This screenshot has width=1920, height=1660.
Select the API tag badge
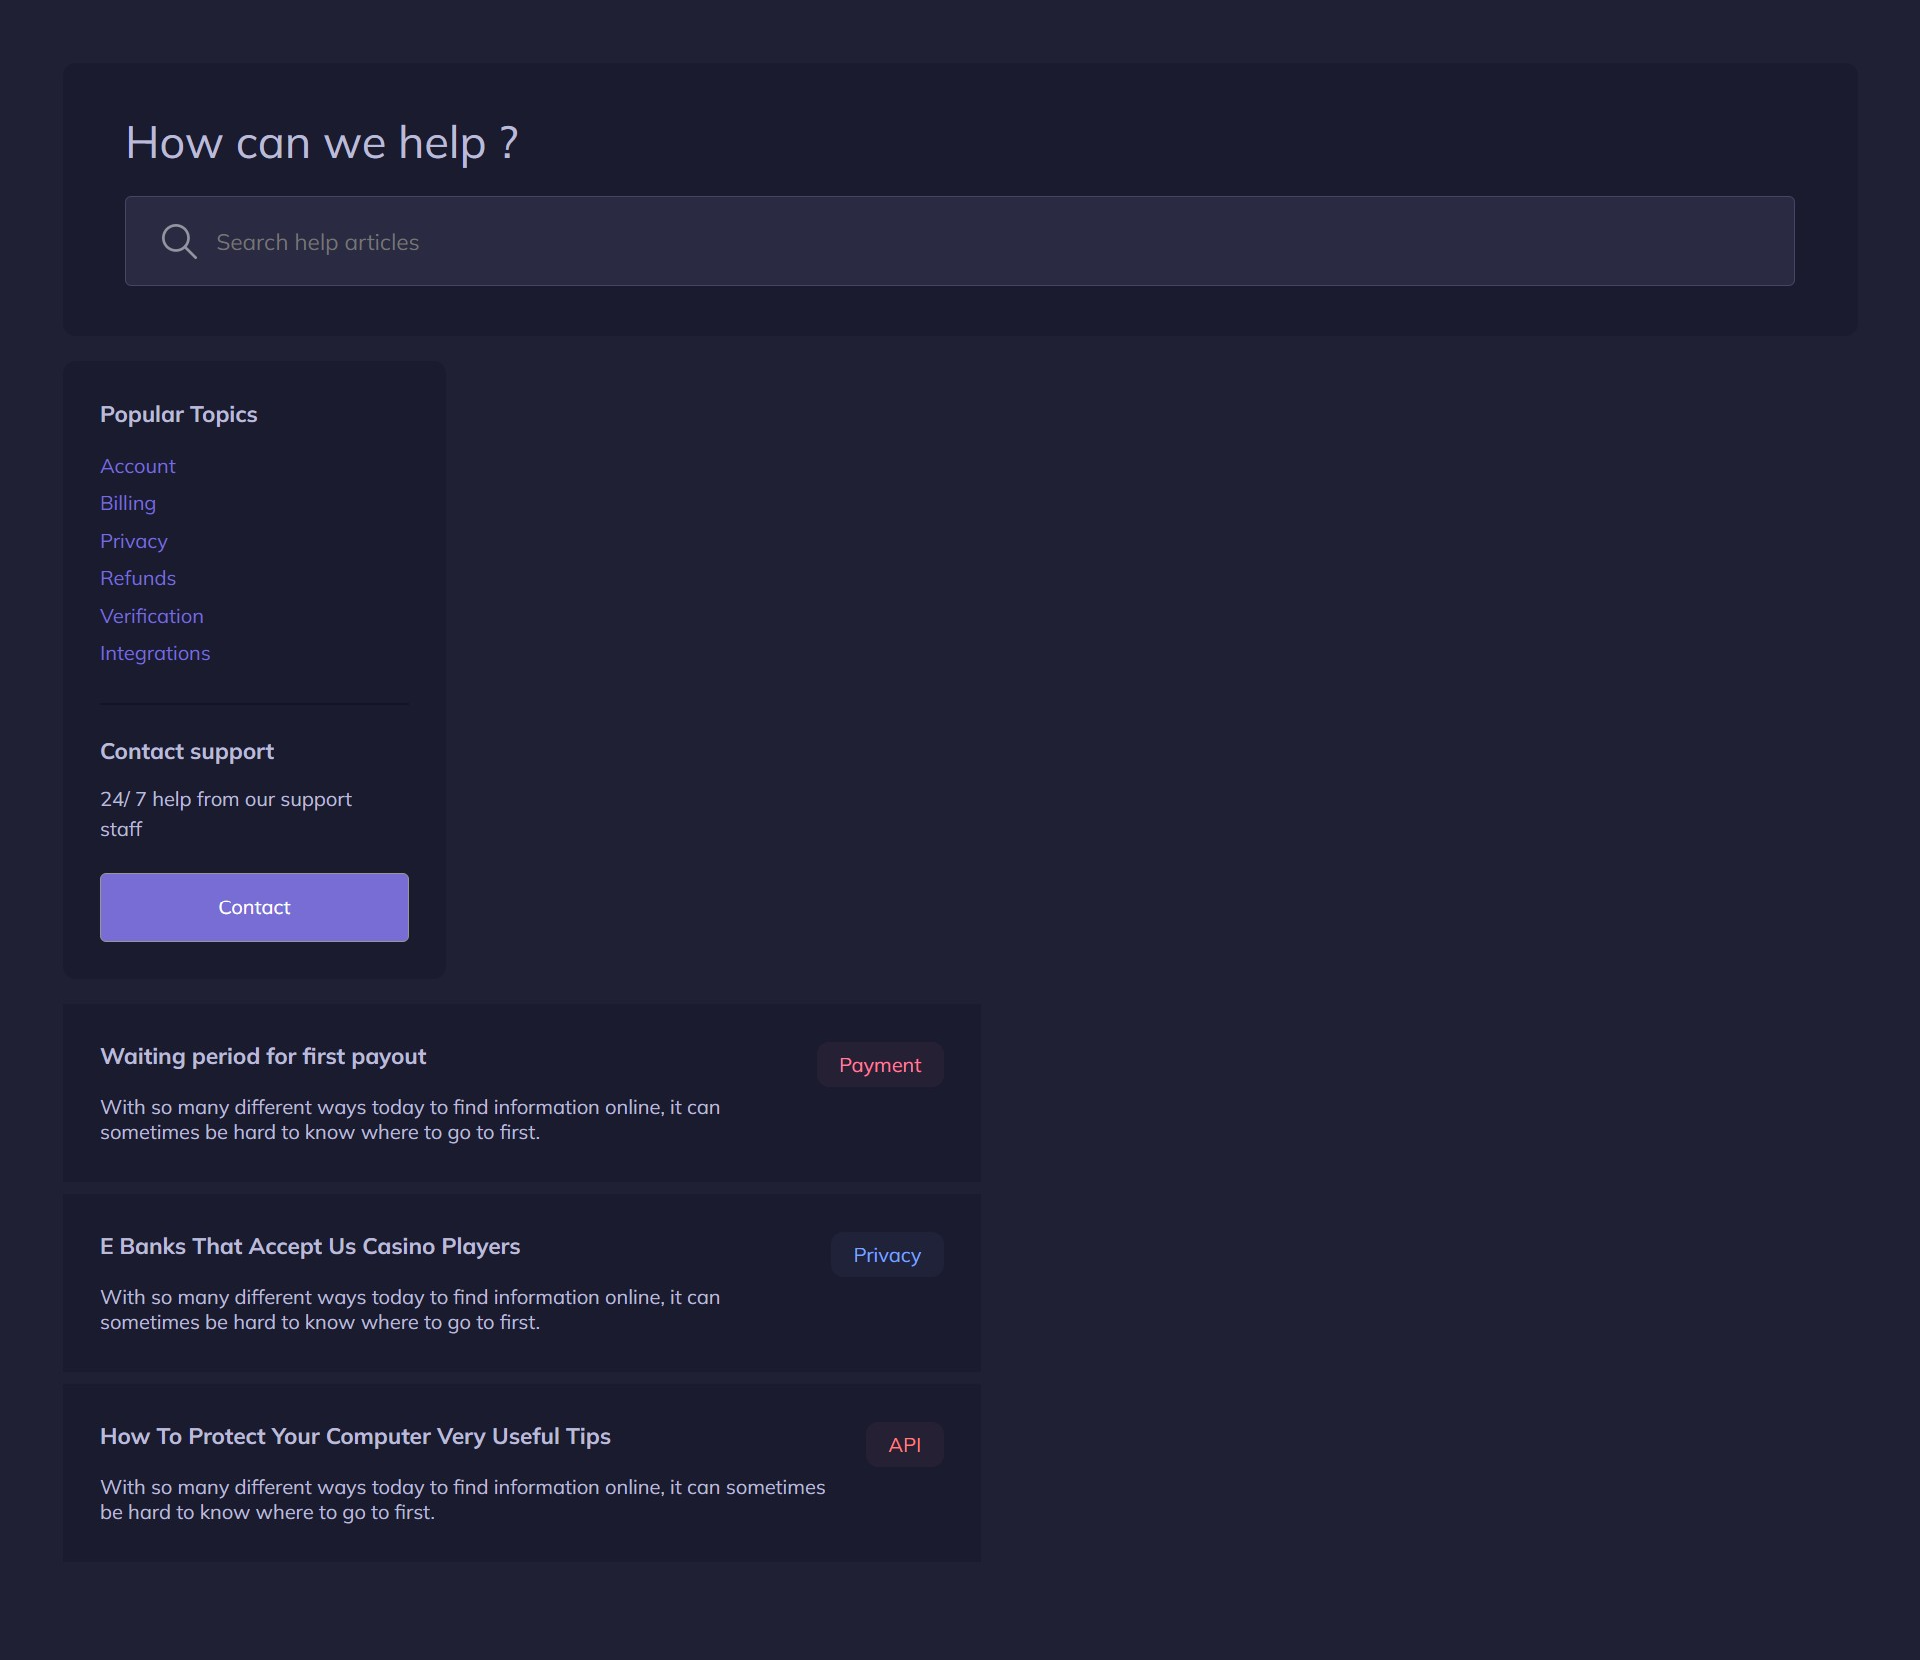(x=905, y=1444)
